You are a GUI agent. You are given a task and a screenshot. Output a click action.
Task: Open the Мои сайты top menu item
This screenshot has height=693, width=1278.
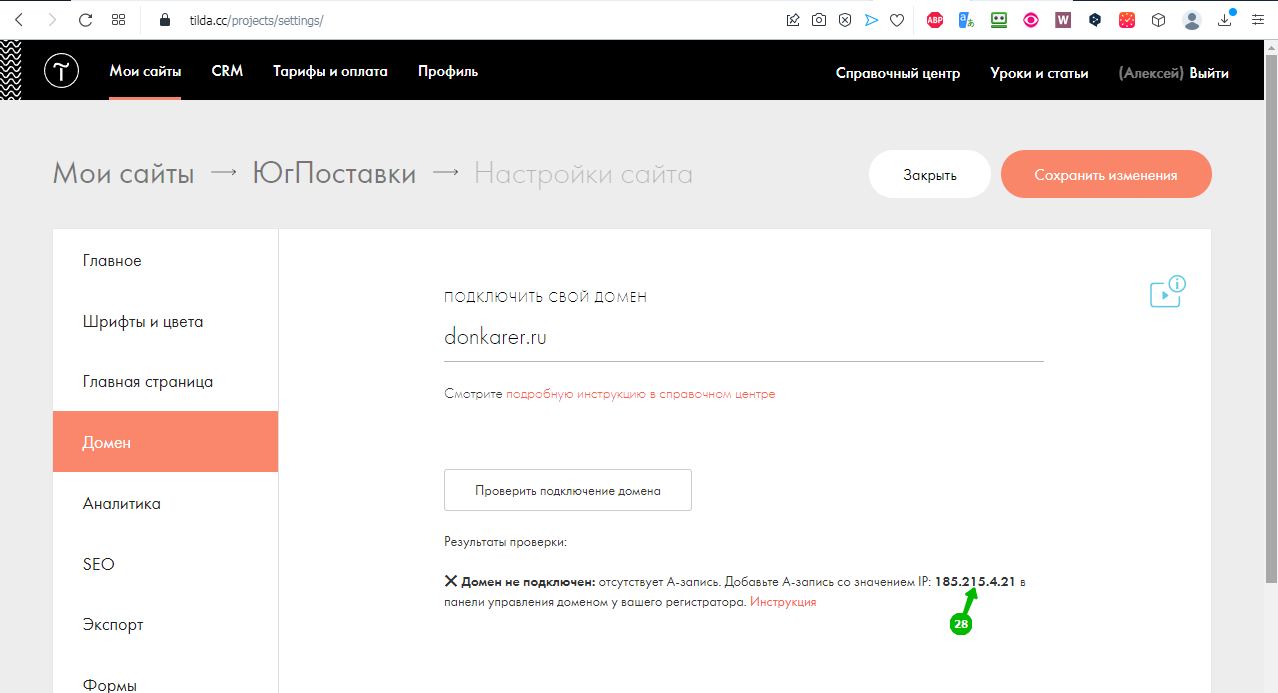click(145, 71)
